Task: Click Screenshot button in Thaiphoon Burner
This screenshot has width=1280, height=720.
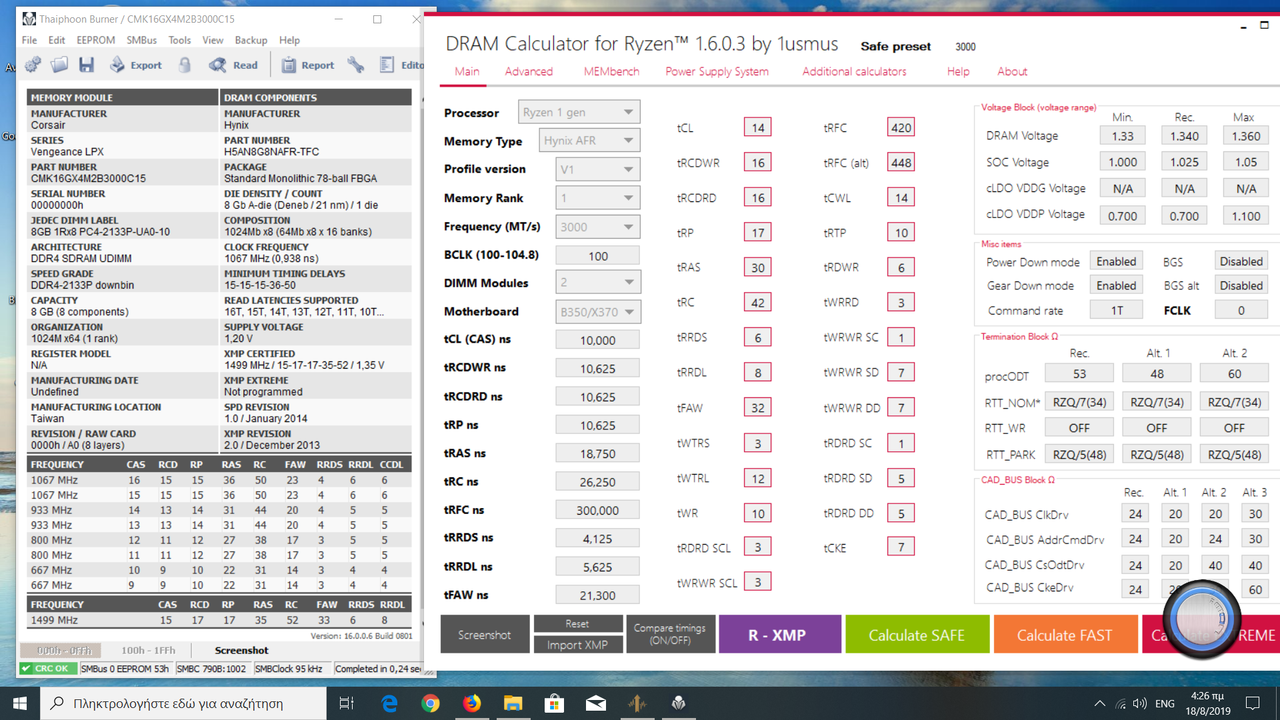Action: (x=241, y=650)
